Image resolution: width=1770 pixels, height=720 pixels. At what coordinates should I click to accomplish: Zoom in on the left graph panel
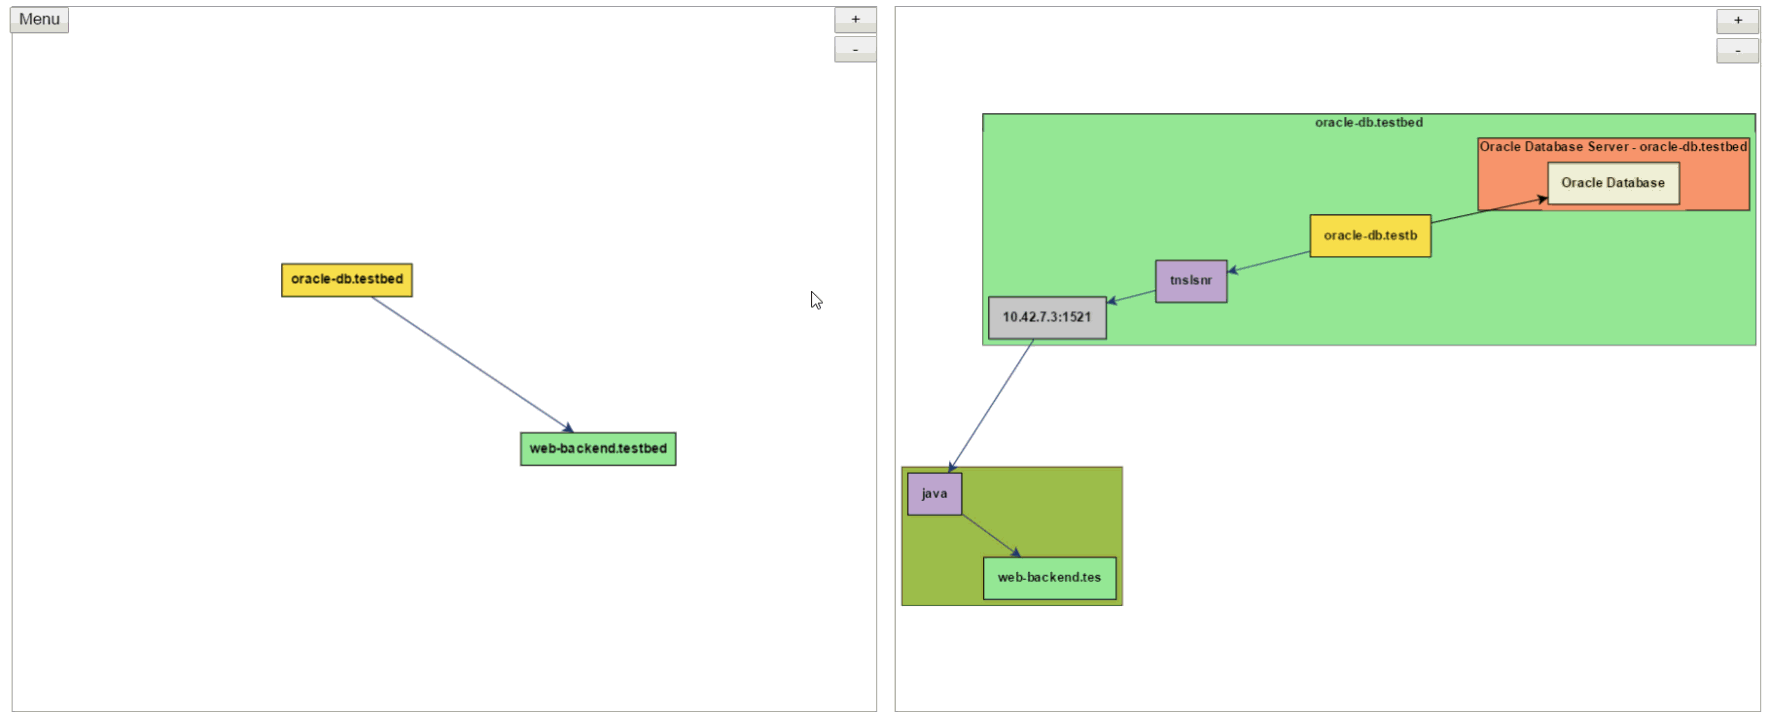(855, 20)
